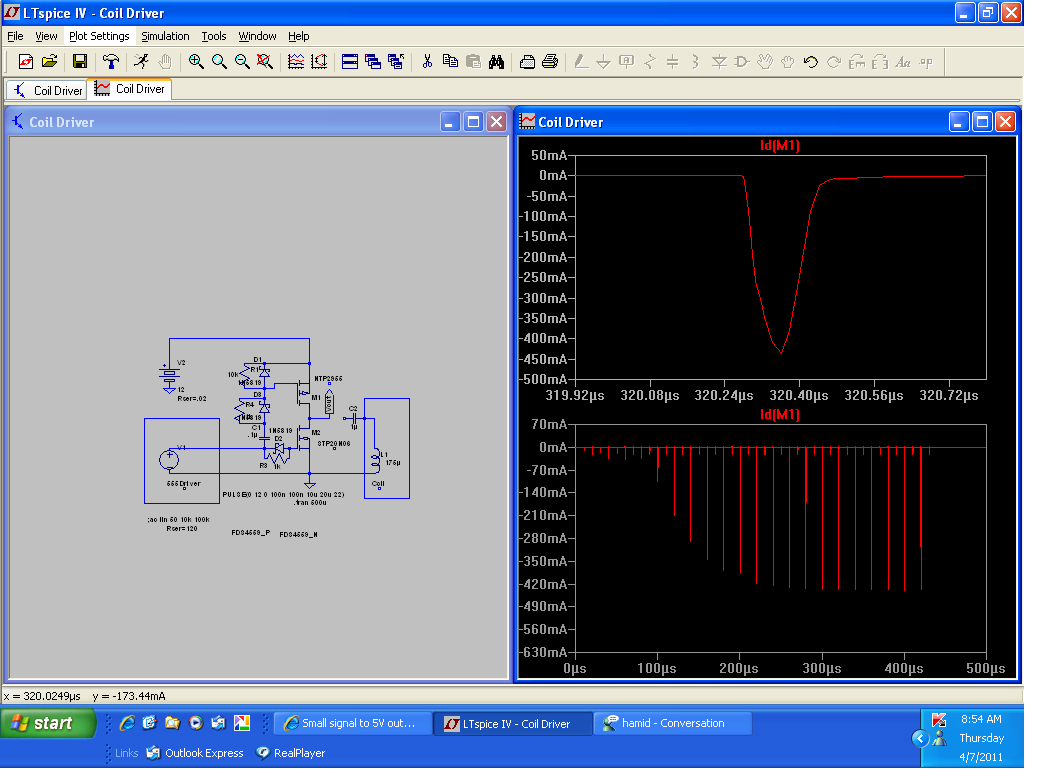The width and height of the screenshot is (1042, 770).
Task: Launch Outlook Express from the quick links
Action: click(x=195, y=753)
